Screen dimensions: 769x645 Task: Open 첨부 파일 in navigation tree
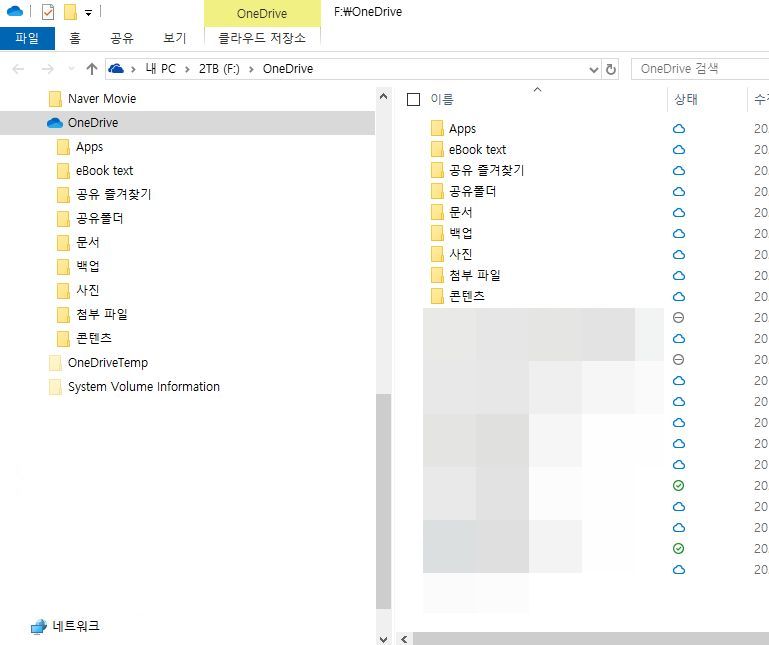(x=102, y=314)
